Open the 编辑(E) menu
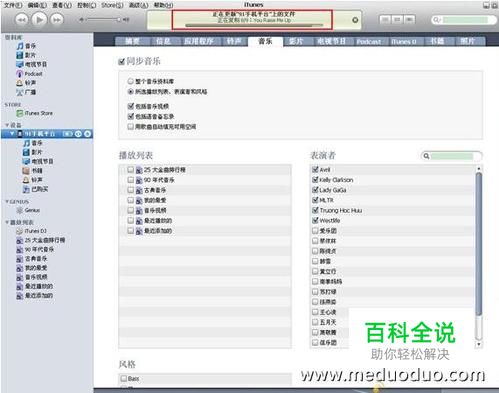Image resolution: width=499 pixels, height=393 pixels. click(x=37, y=5)
